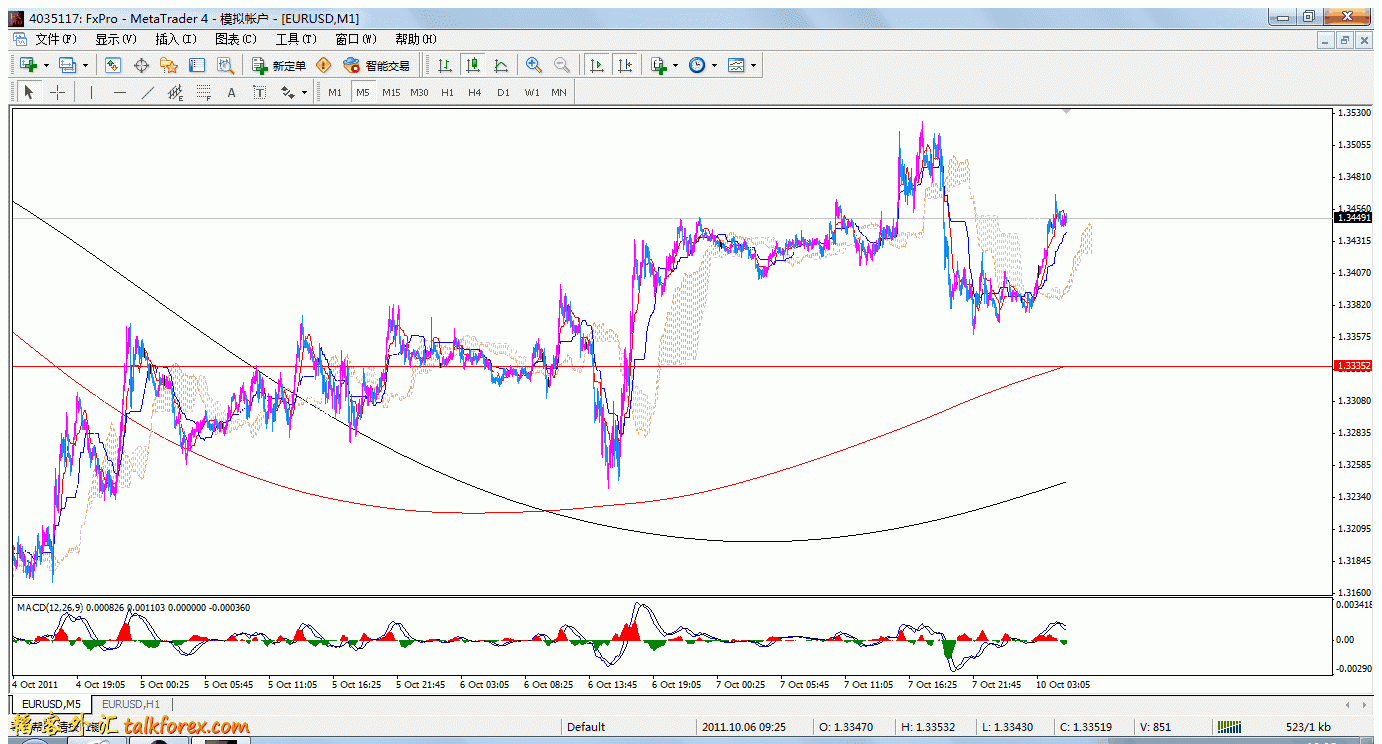Click the red 1.33352 price line label
The image size is (1382, 744).
coord(1353,366)
